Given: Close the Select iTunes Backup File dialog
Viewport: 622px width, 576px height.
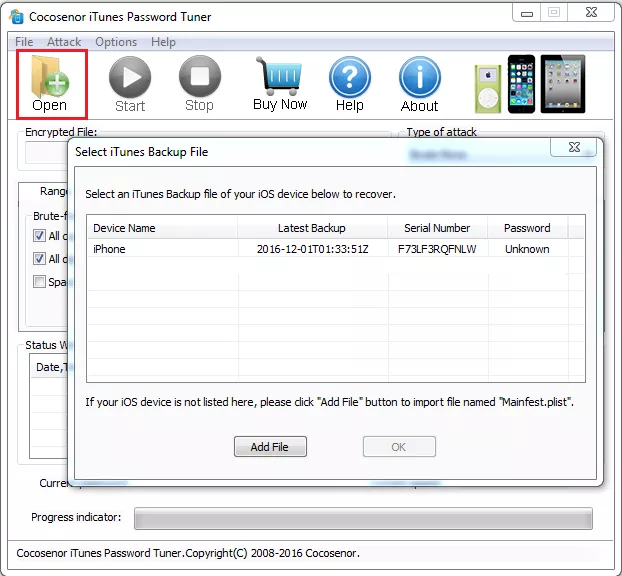Looking at the screenshot, I should 574,147.
